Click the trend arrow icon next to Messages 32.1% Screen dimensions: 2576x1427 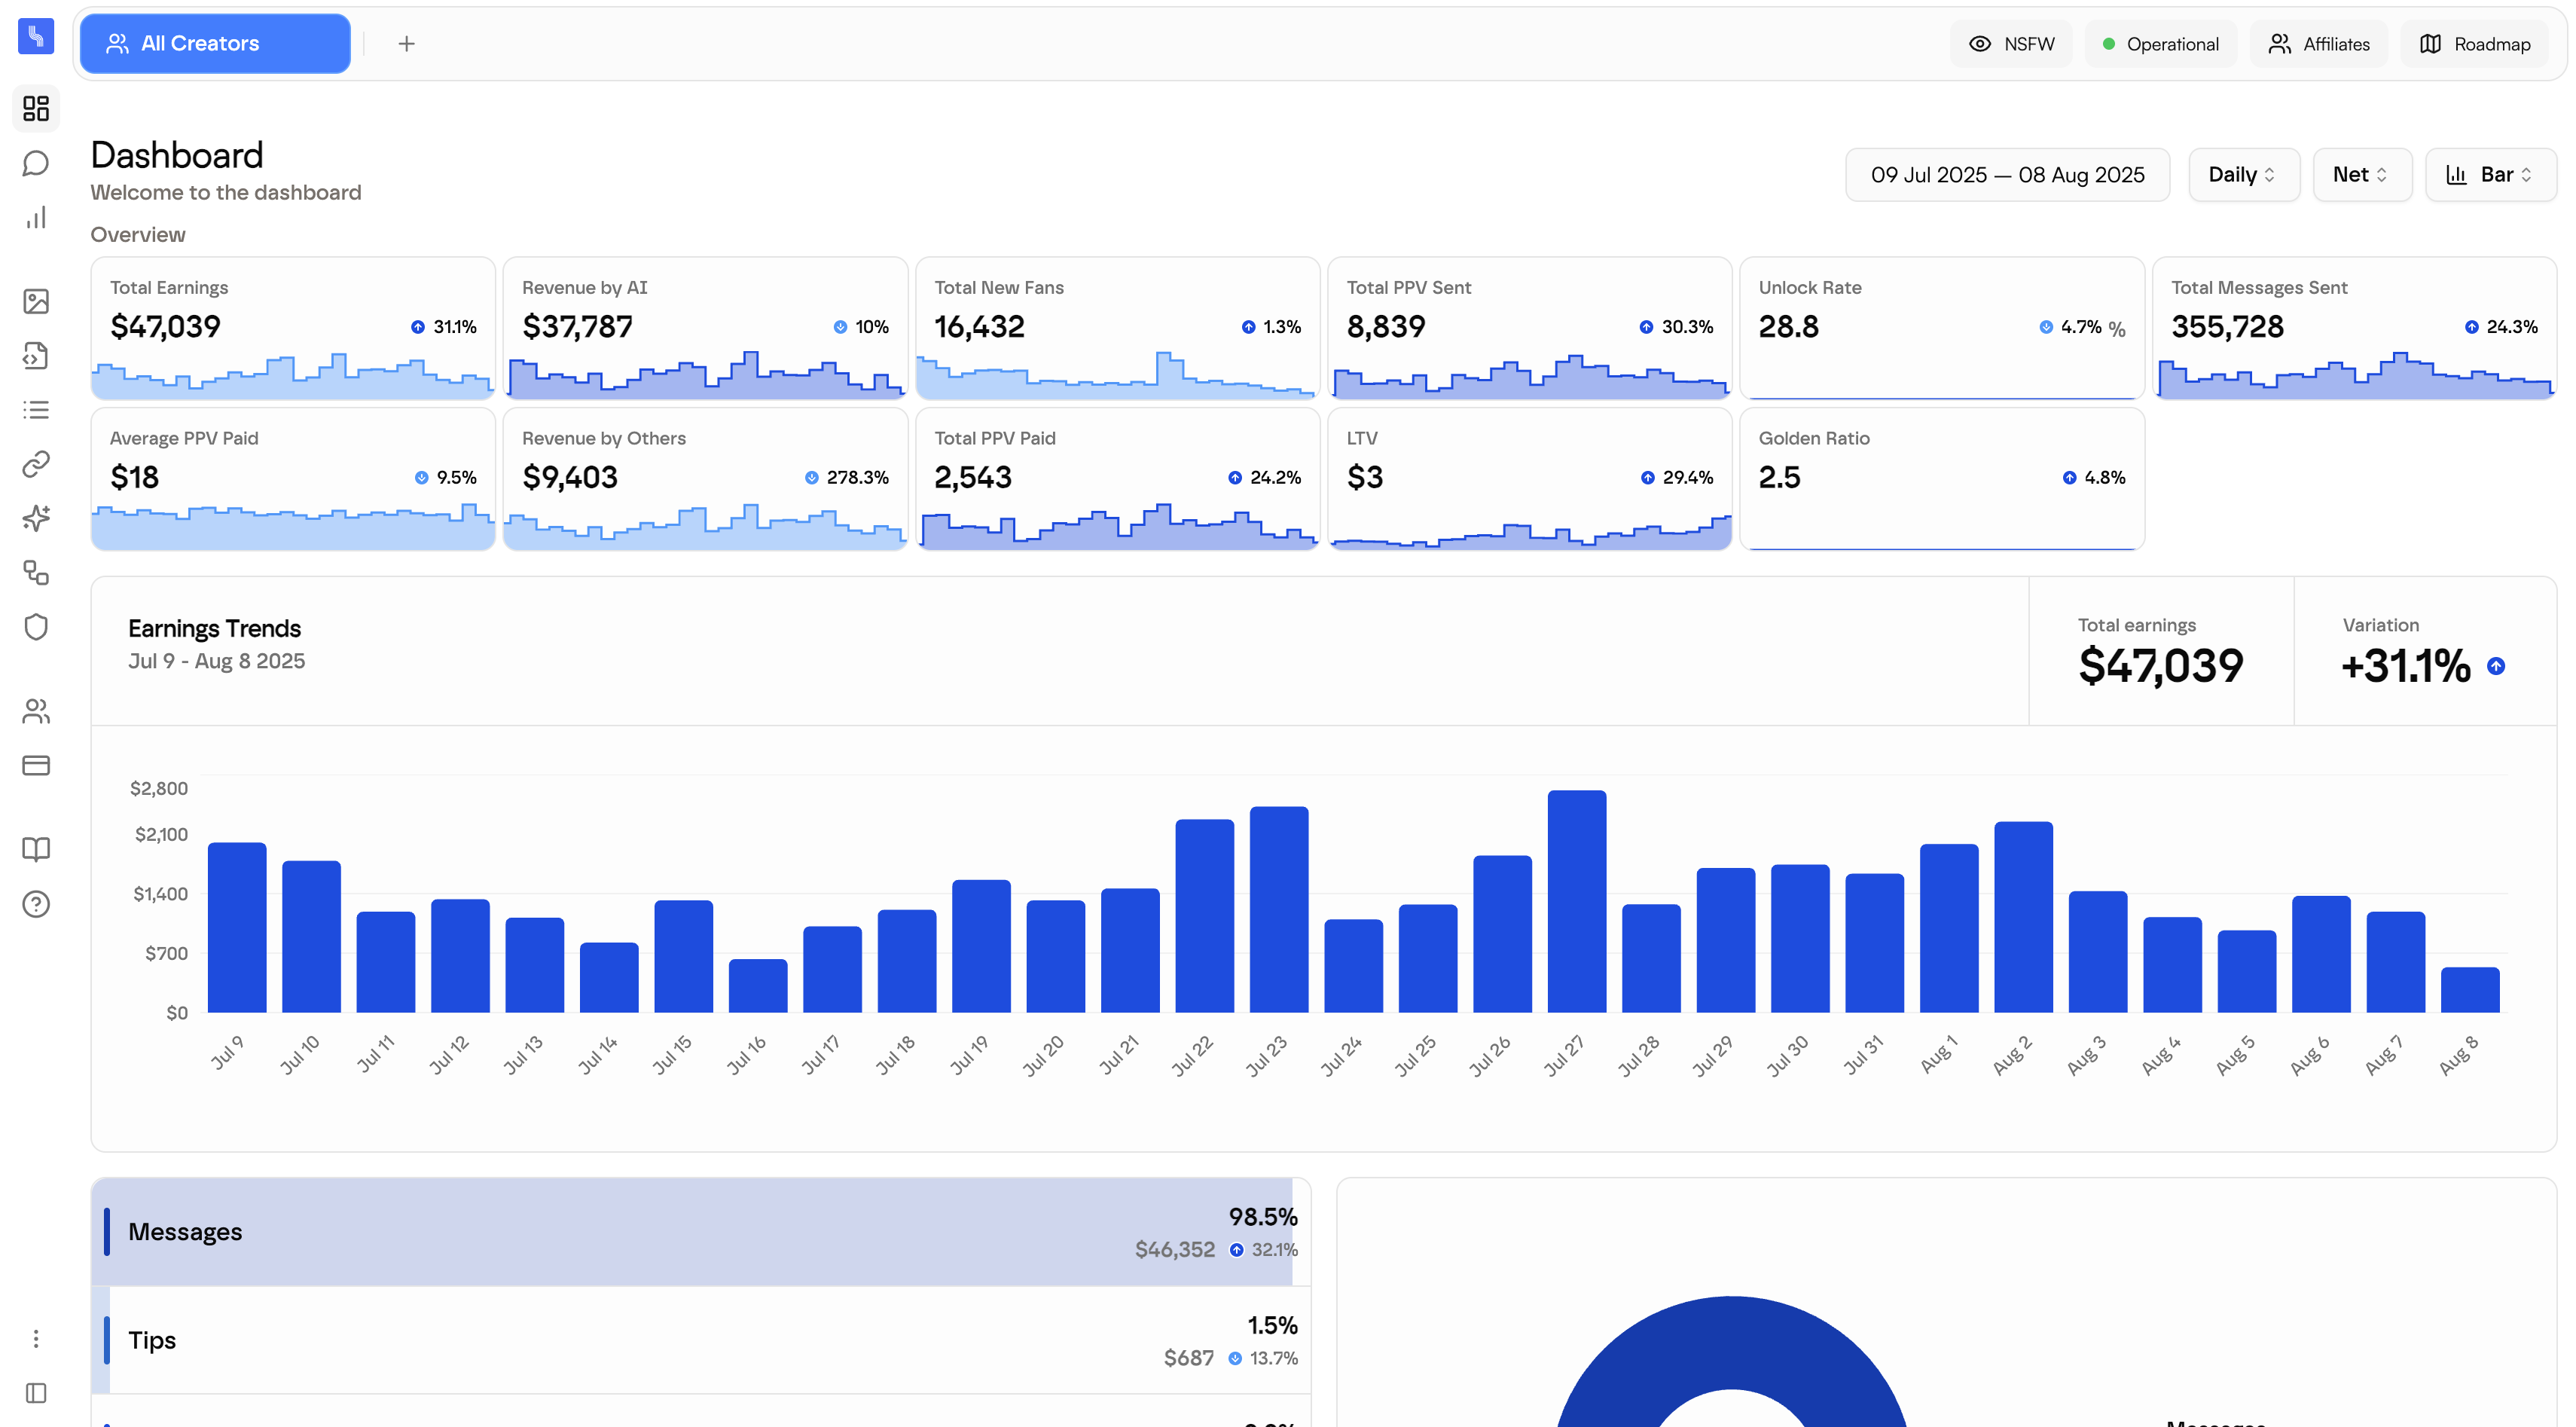pos(1237,1250)
